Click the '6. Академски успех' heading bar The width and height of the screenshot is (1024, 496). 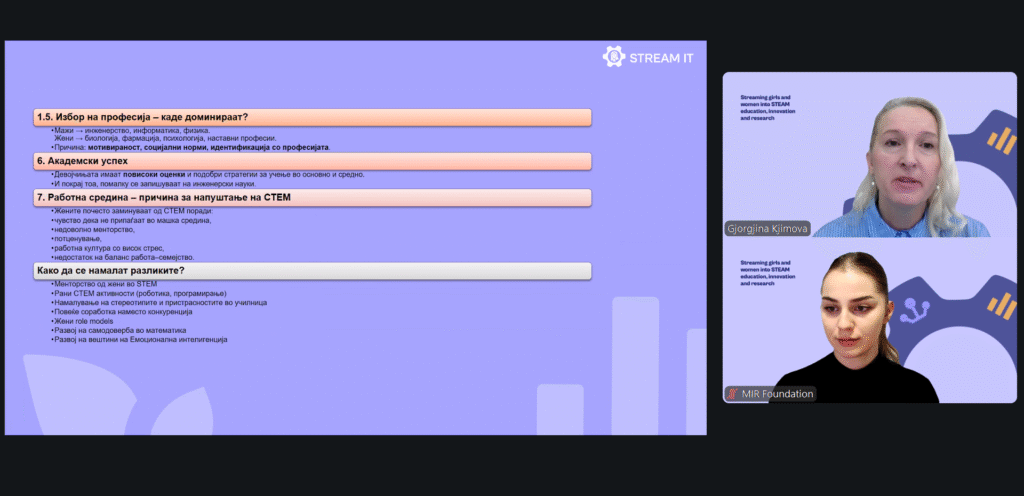pyautogui.click(x=312, y=160)
